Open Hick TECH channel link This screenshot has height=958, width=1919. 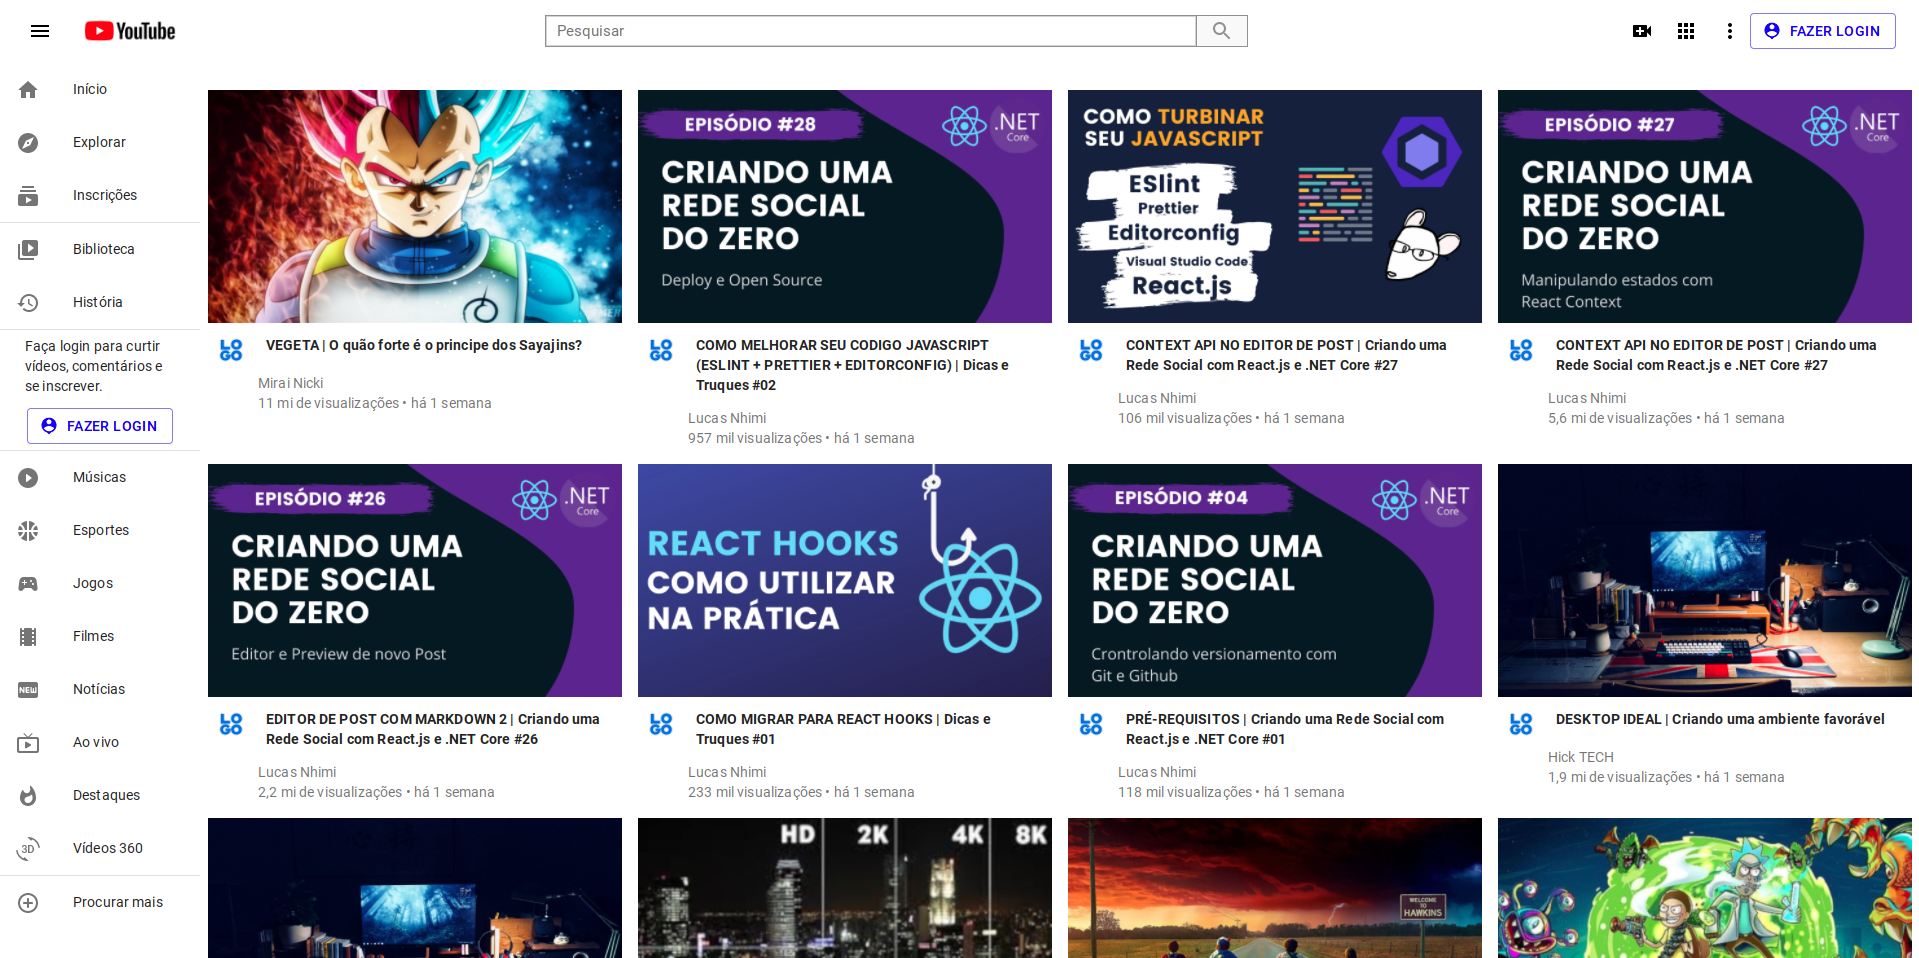click(x=1580, y=757)
